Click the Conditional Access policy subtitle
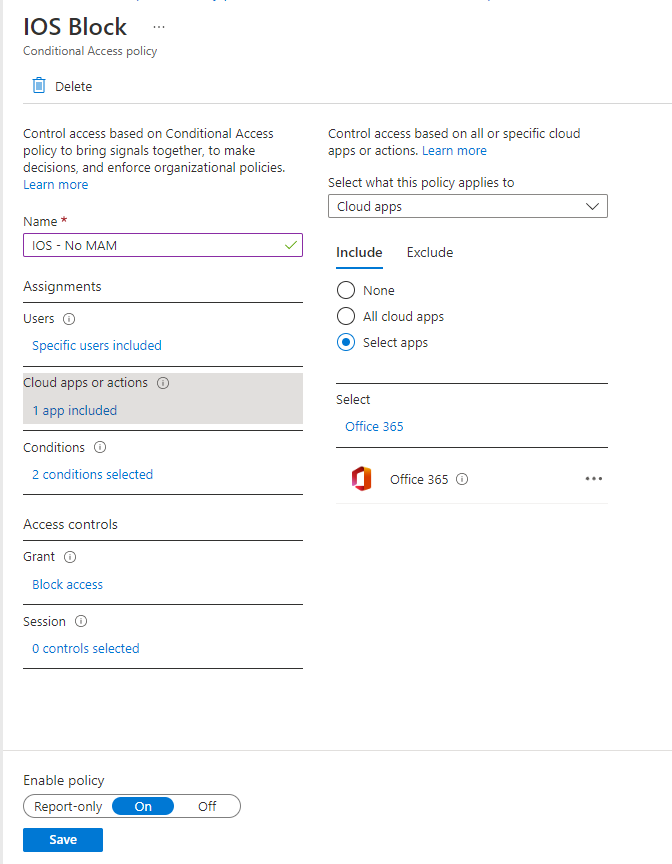 coord(90,51)
